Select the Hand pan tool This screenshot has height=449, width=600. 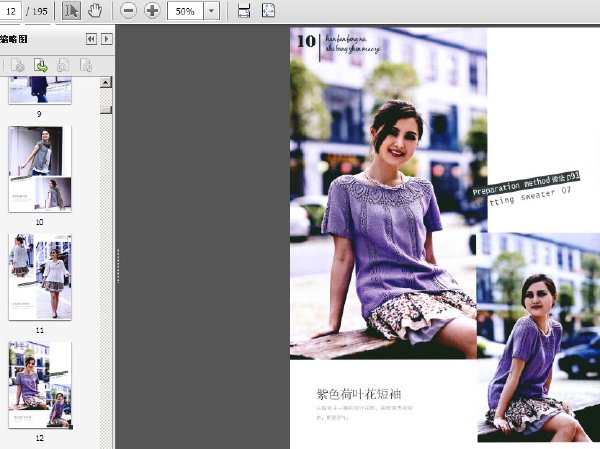click(95, 11)
